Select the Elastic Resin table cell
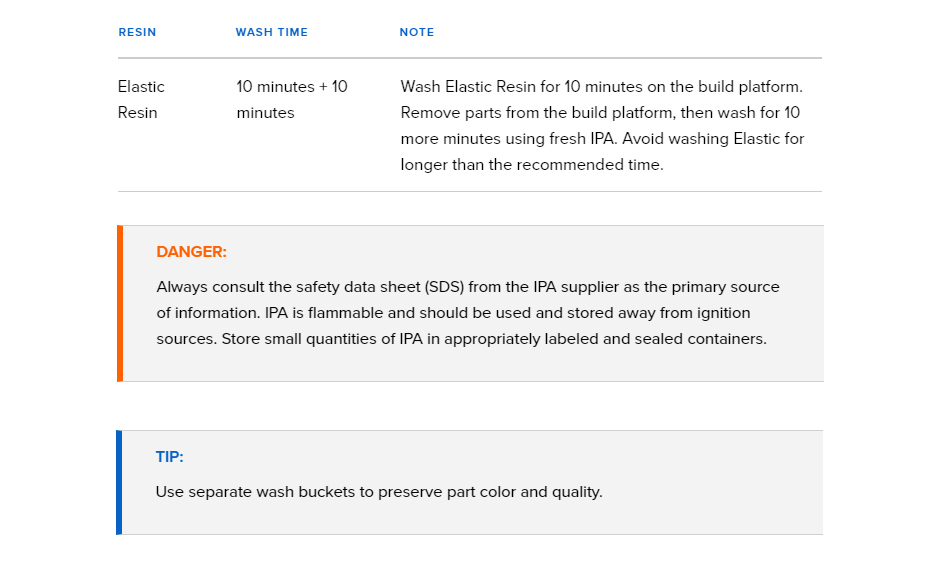The width and height of the screenshot is (940, 569). tap(141, 100)
